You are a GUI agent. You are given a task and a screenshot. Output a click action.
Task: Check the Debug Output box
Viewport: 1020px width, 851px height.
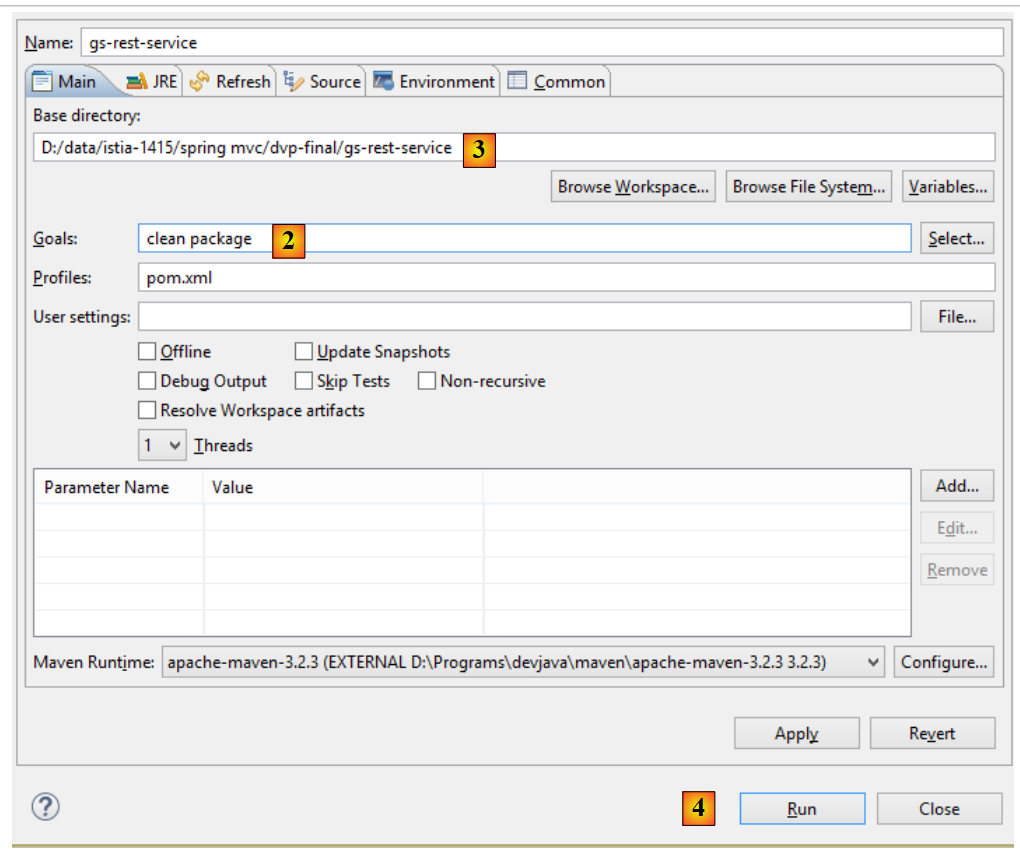(147, 381)
